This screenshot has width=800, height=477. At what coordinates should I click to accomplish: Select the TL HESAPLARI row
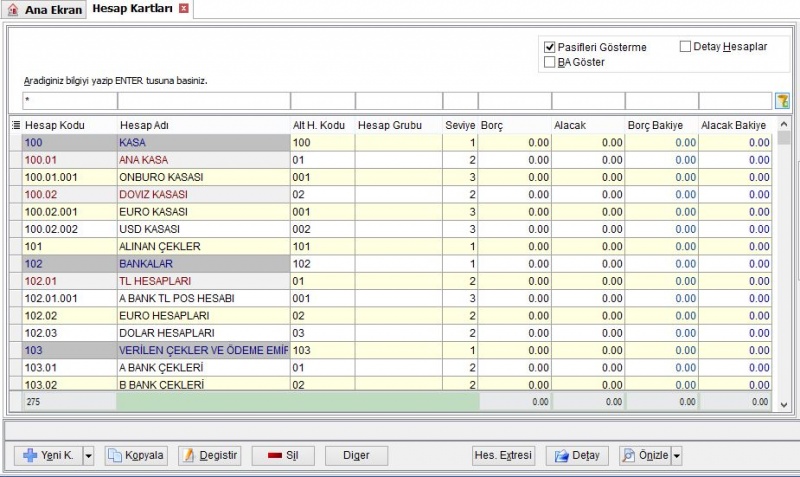[x=390, y=281]
